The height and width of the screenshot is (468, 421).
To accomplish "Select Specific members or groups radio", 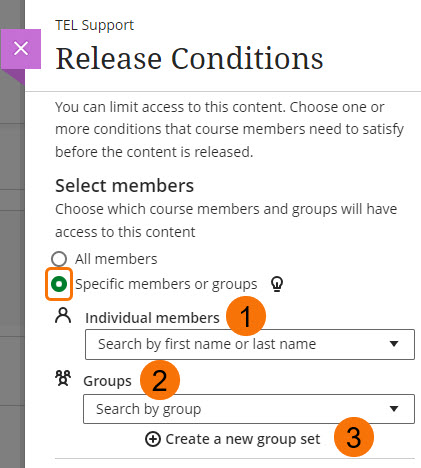I will click(x=59, y=284).
